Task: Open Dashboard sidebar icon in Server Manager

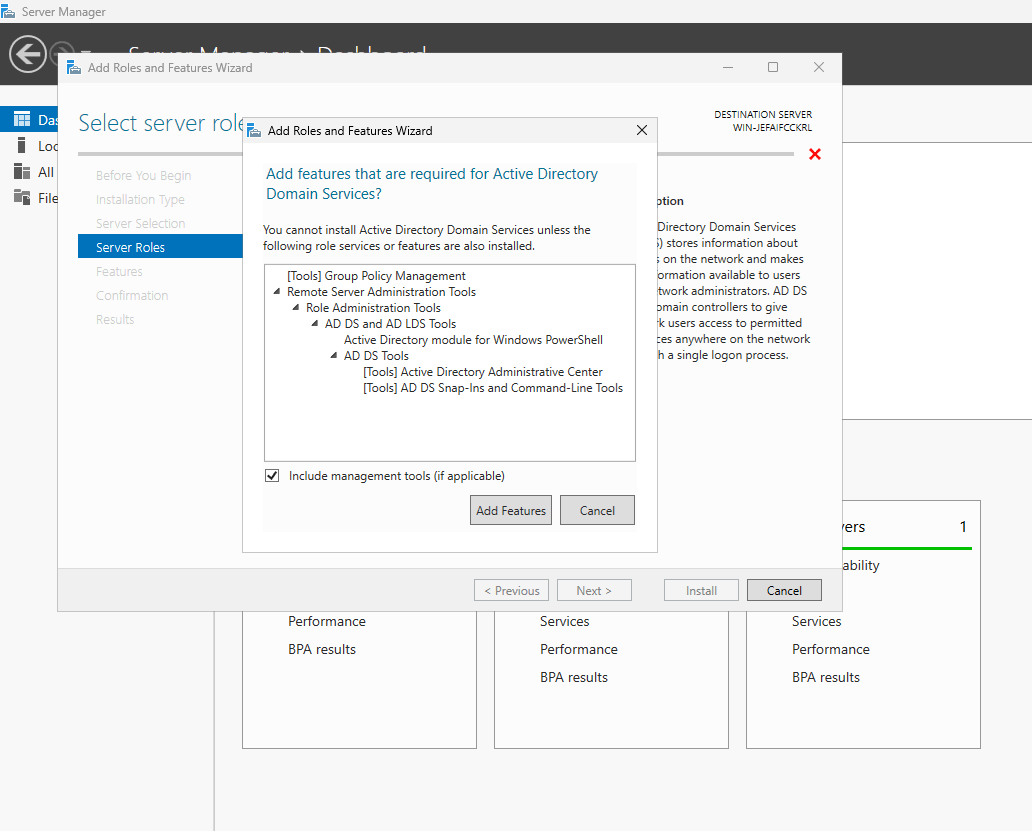Action: pyautogui.click(x=22, y=119)
